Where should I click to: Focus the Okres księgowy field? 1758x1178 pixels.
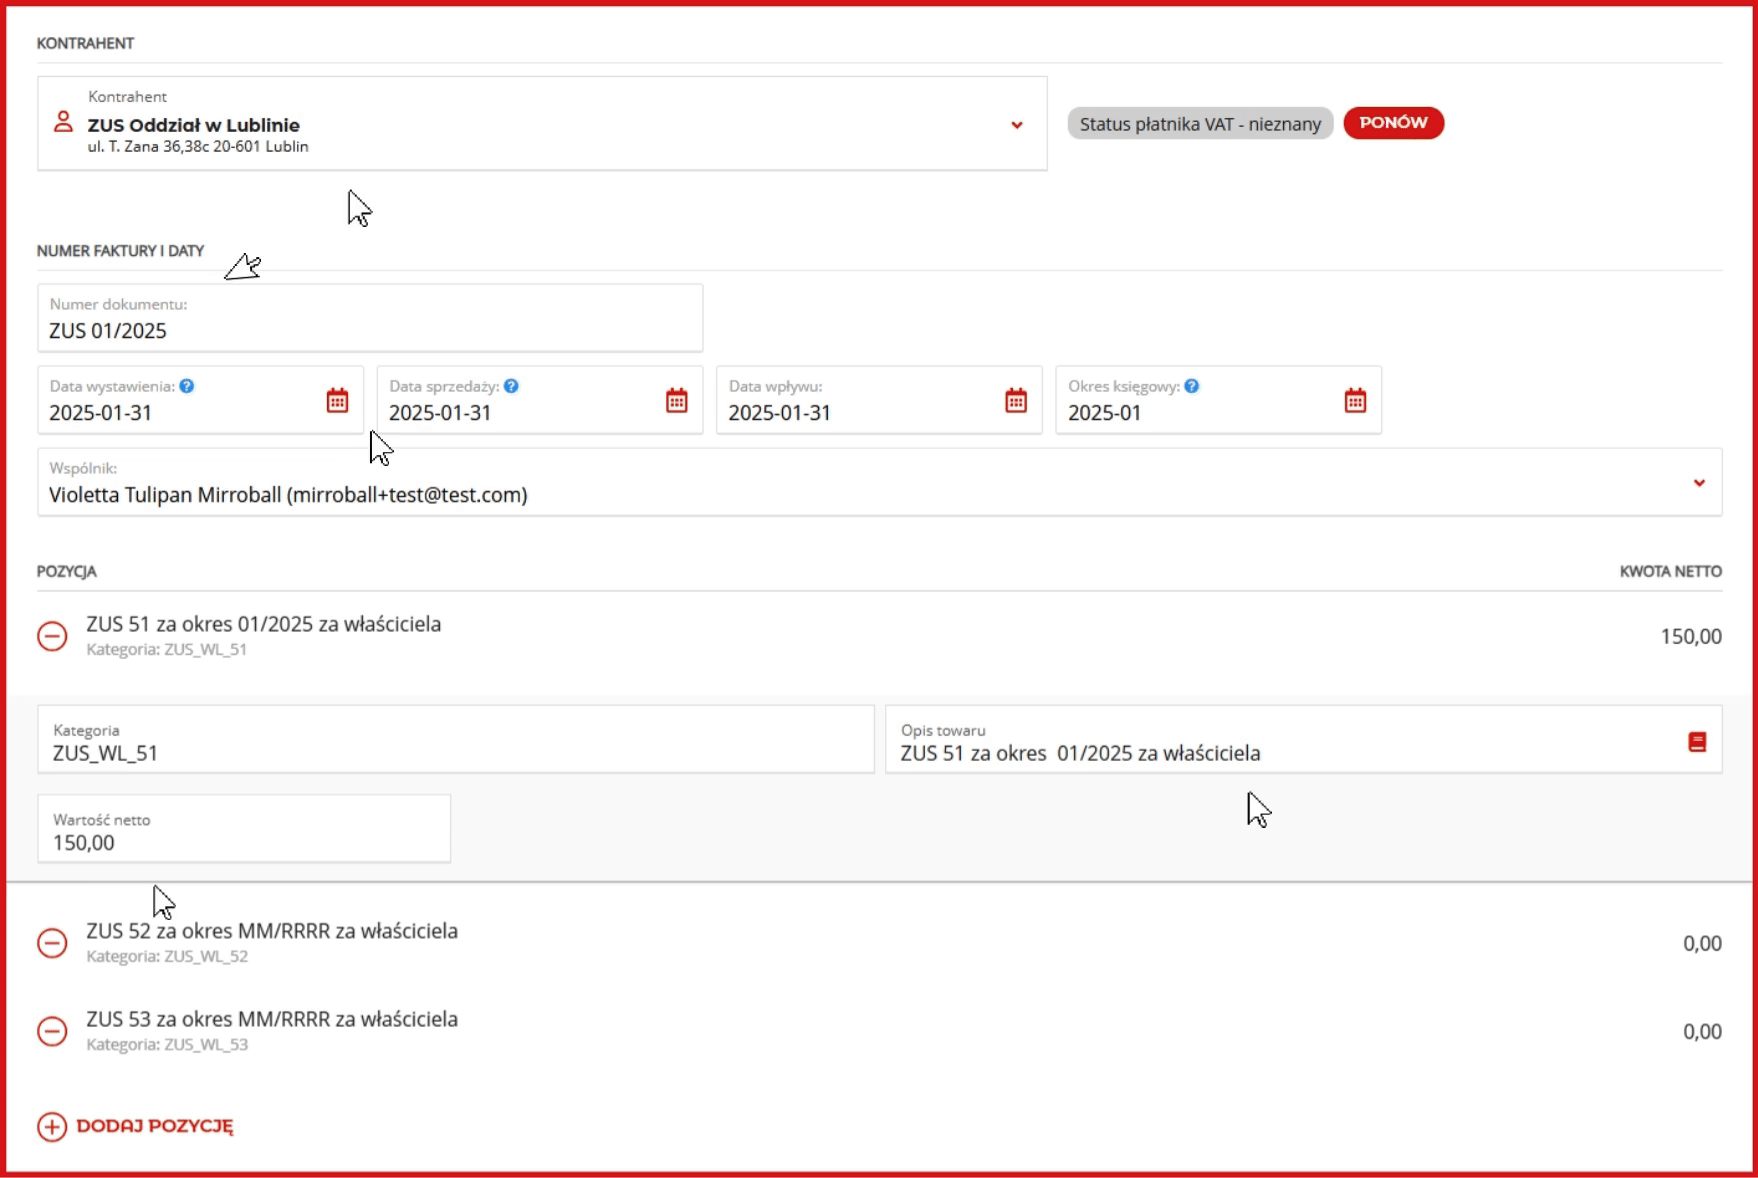[1218, 400]
